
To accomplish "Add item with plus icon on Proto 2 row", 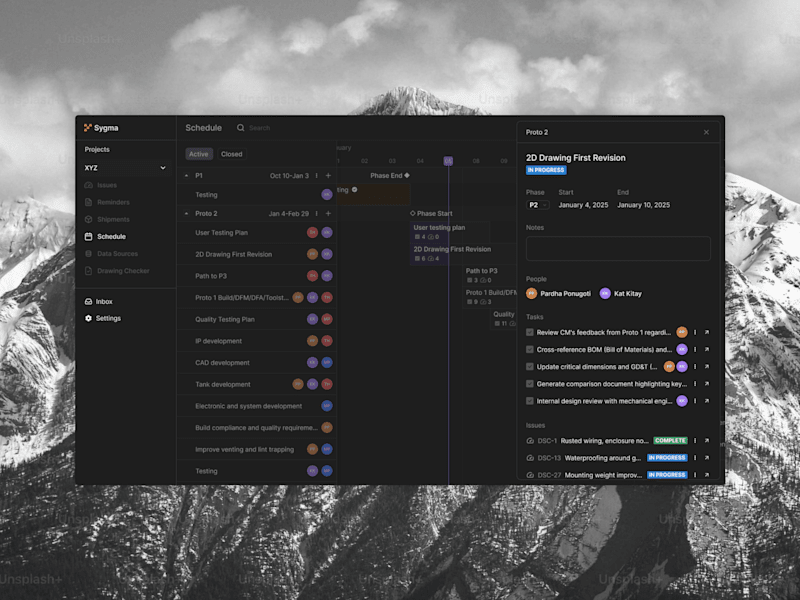I will tap(328, 214).
